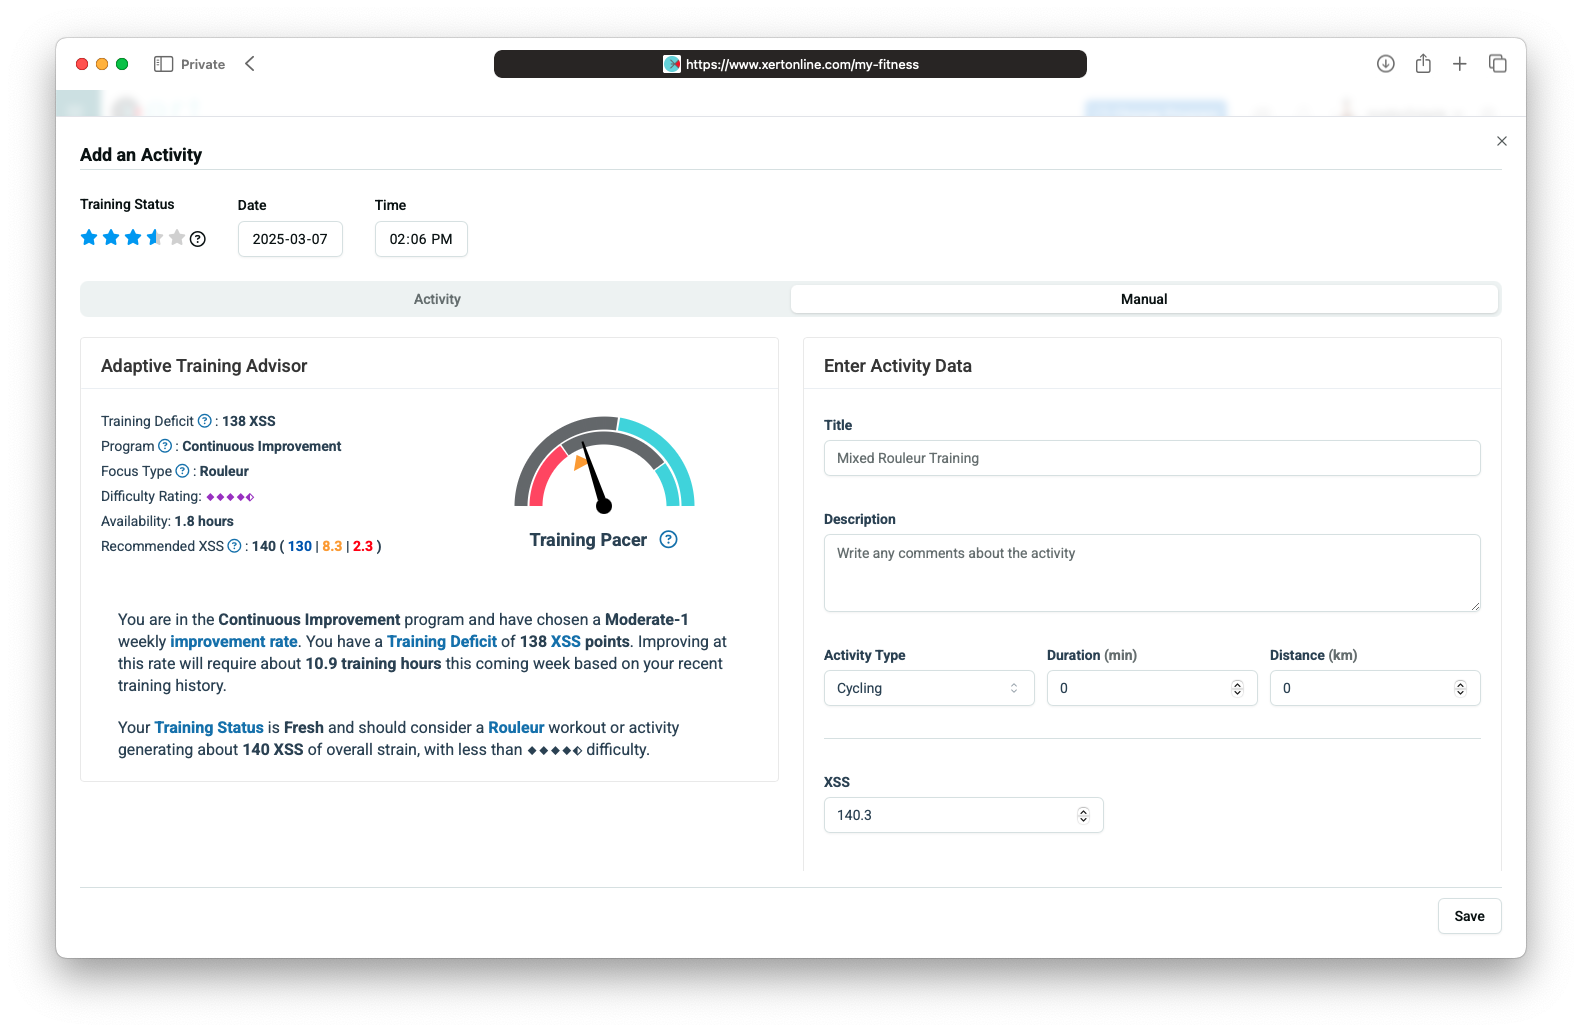
Task: Click the XSS value stepper arrows
Action: (x=1083, y=815)
